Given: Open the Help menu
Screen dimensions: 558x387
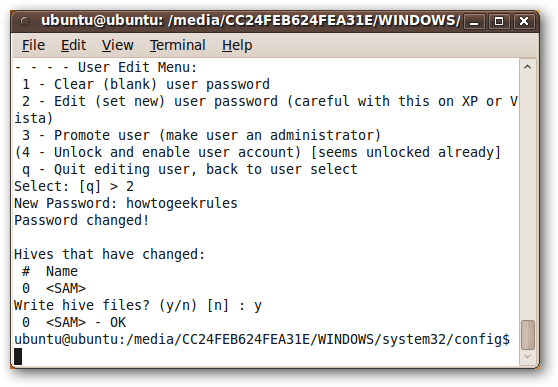Looking at the screenshot, I should [x=237, y=46].
